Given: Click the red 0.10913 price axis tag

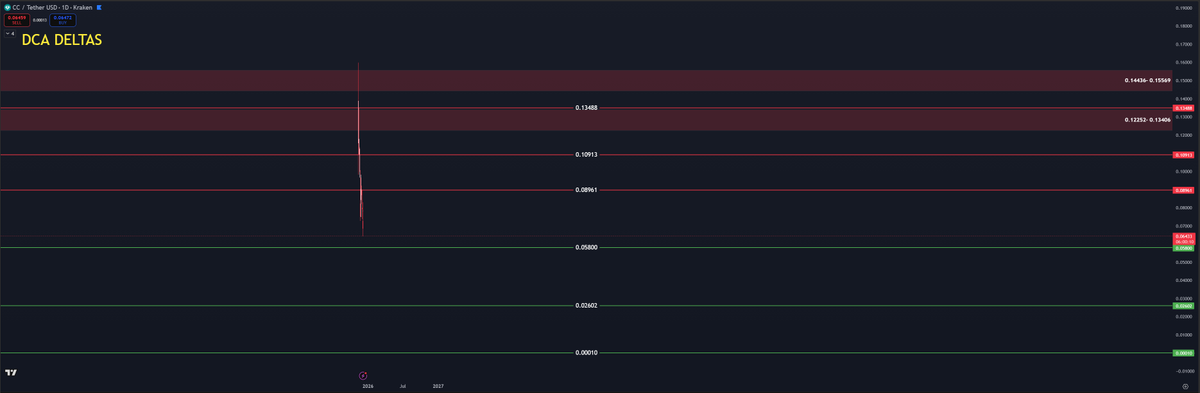Looking at the screenshot, I should click(1183, 155).
